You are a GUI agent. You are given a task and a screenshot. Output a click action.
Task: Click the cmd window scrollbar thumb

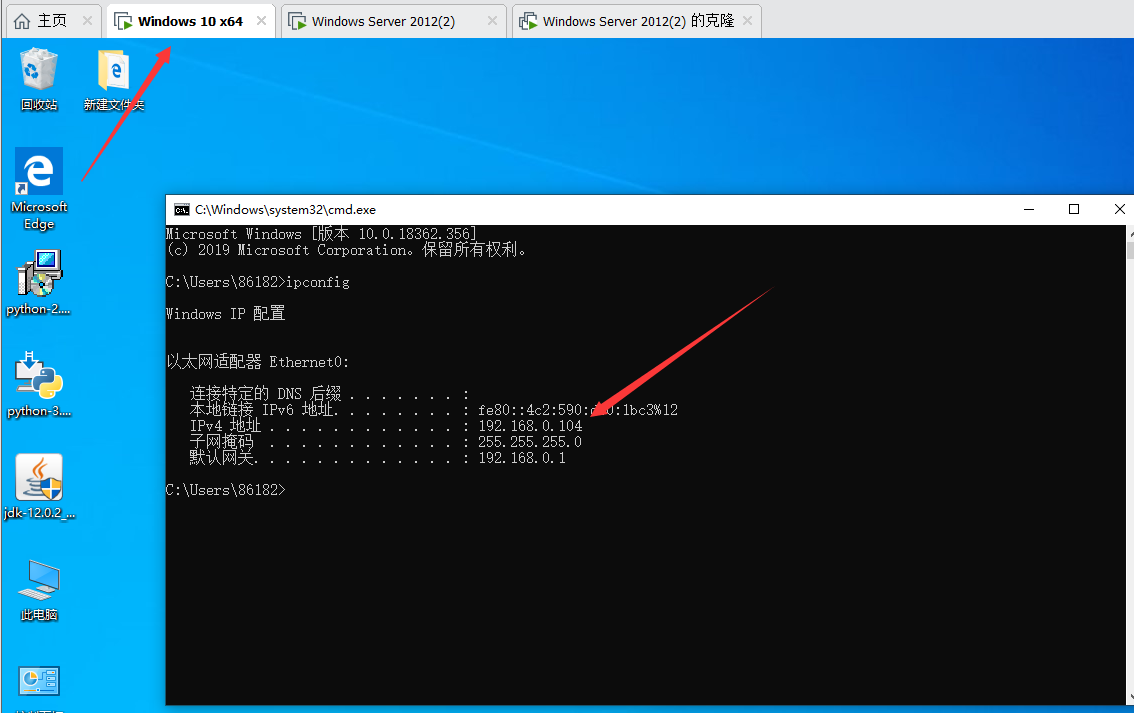coord(1130,250)
